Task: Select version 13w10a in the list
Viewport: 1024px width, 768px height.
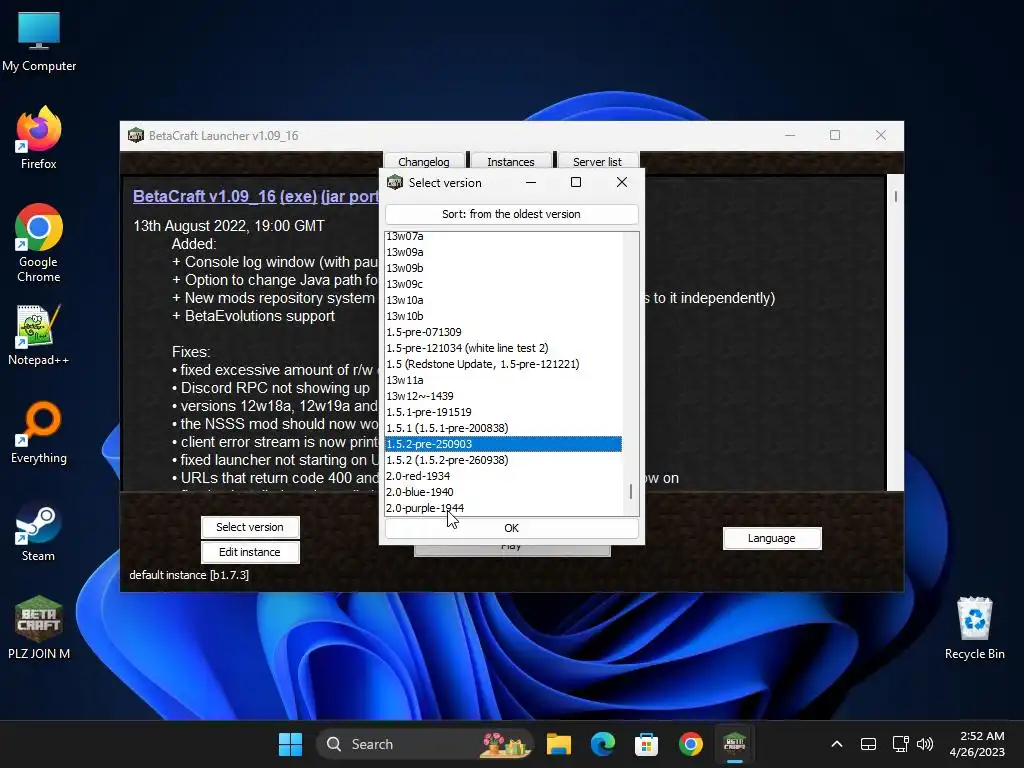Action: point(503,300)
